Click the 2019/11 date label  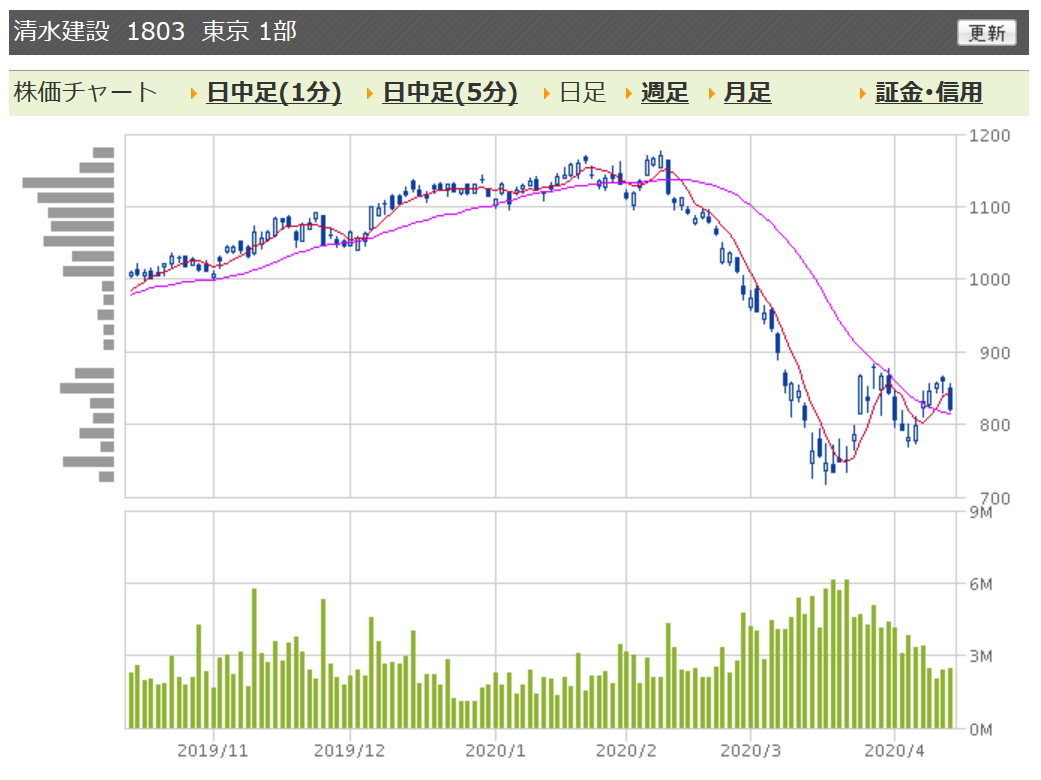pyautogui.click(x=212, y=751)
